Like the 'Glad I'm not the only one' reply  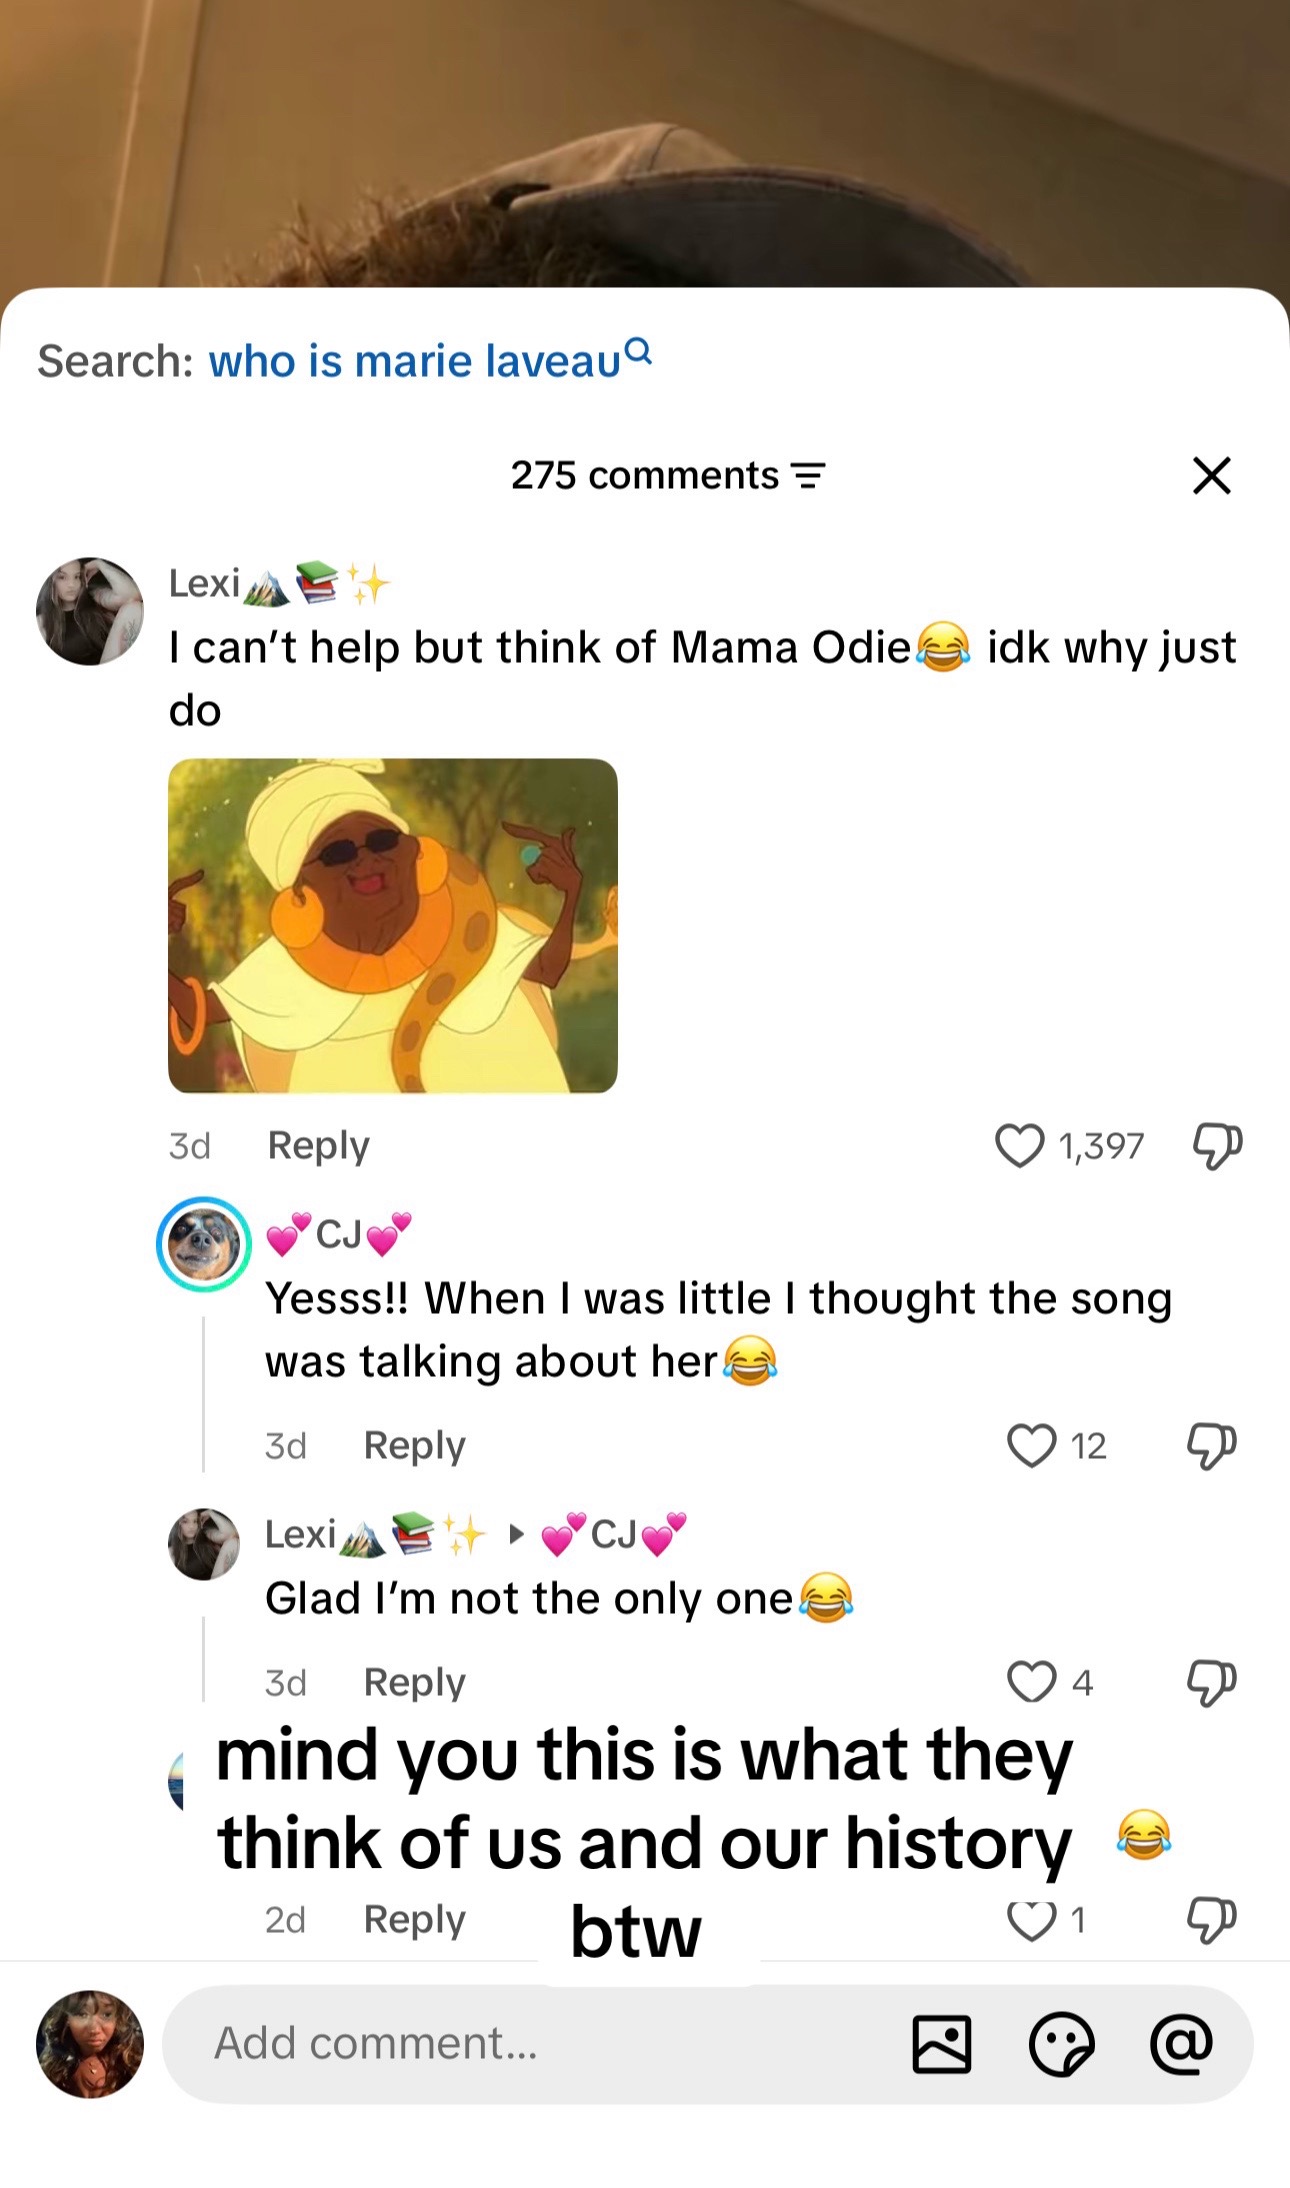[1031, 1682]
